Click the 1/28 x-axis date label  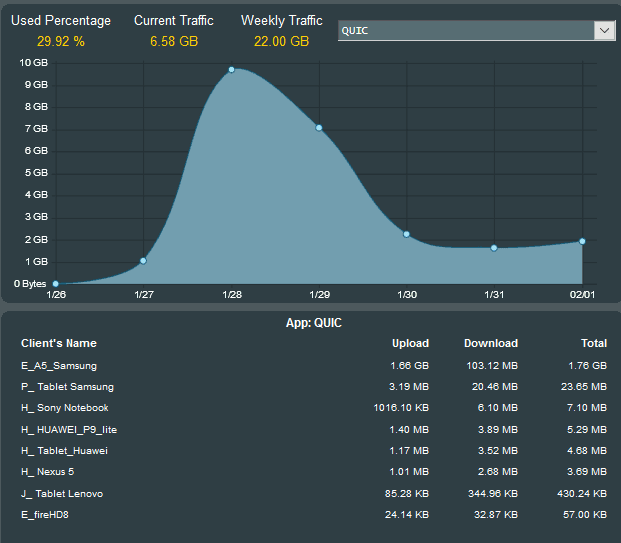pos(232,295)
